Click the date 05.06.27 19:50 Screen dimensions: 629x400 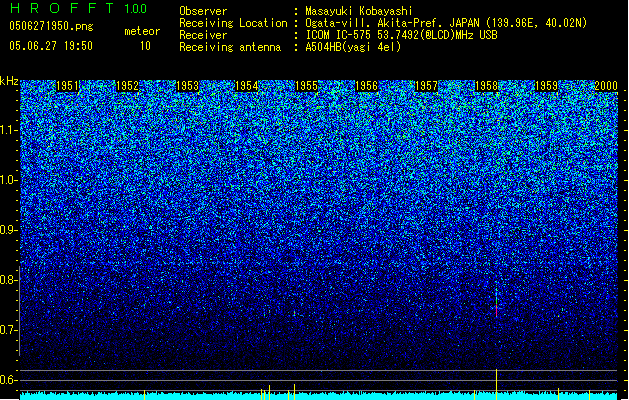click(51, 45)
